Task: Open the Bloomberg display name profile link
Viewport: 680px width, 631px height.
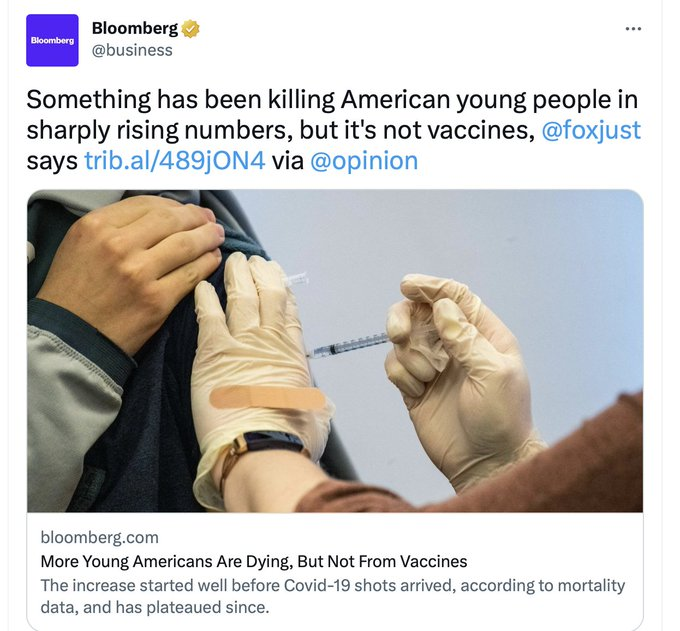Action: tap(134, 29)
